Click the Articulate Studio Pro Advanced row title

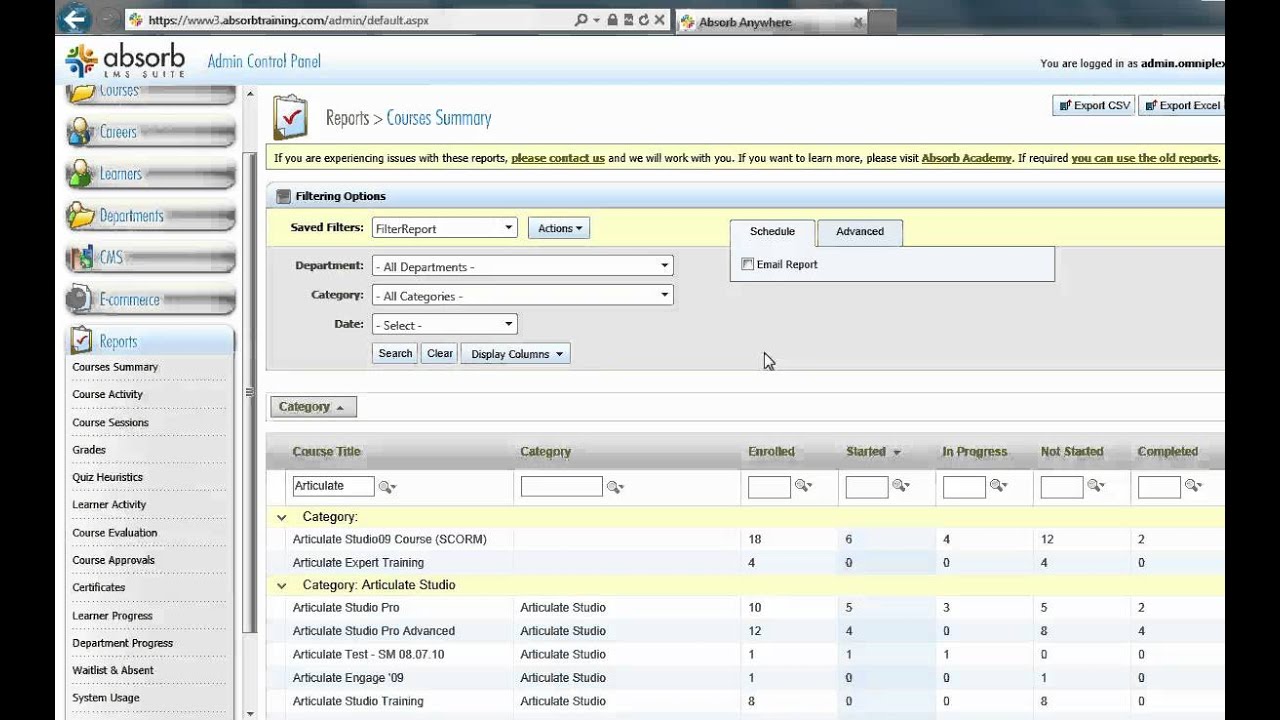(373, 631)
